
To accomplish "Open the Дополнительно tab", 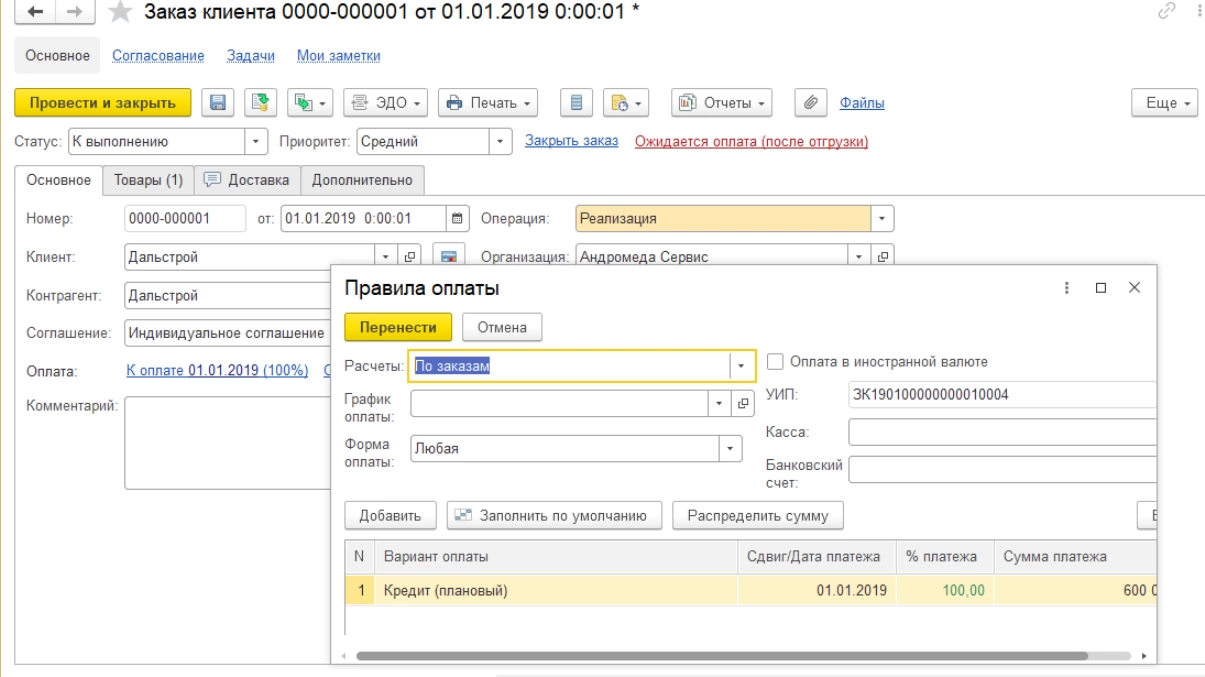I will [x=363, y=180].
